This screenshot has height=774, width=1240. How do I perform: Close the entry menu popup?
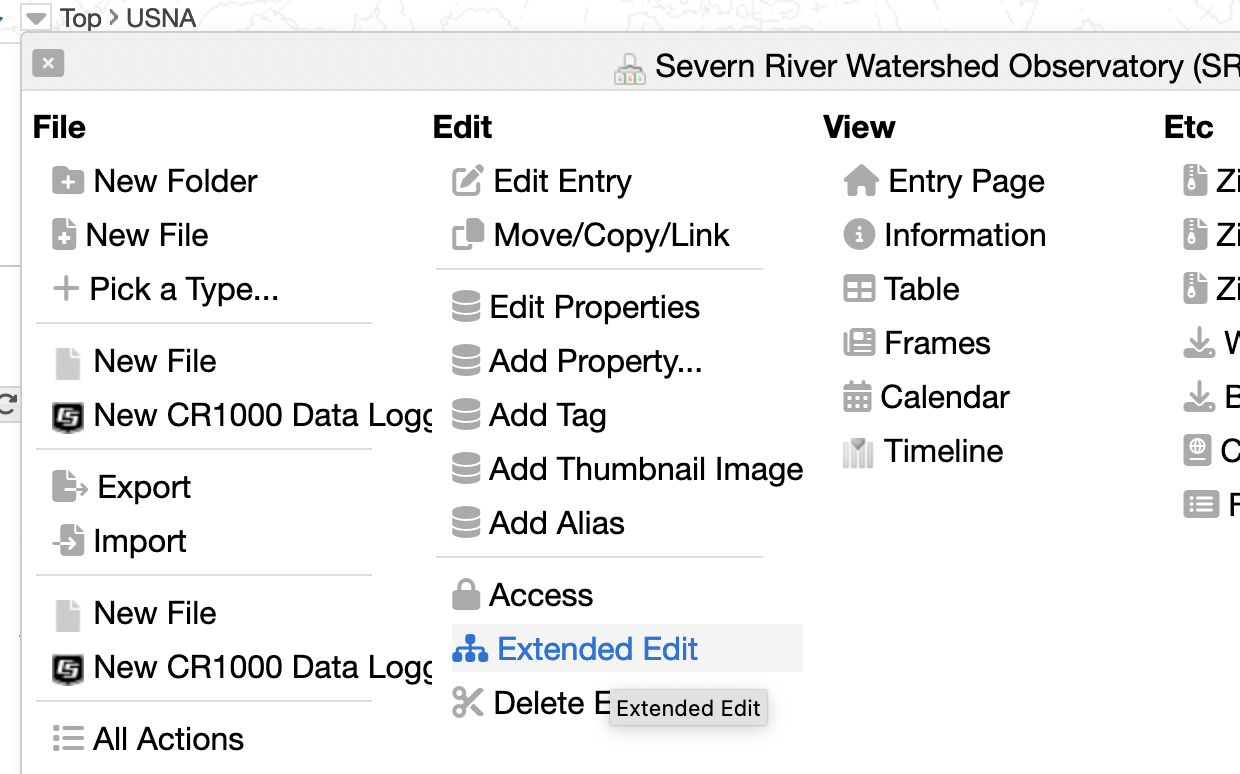[48, 64]
